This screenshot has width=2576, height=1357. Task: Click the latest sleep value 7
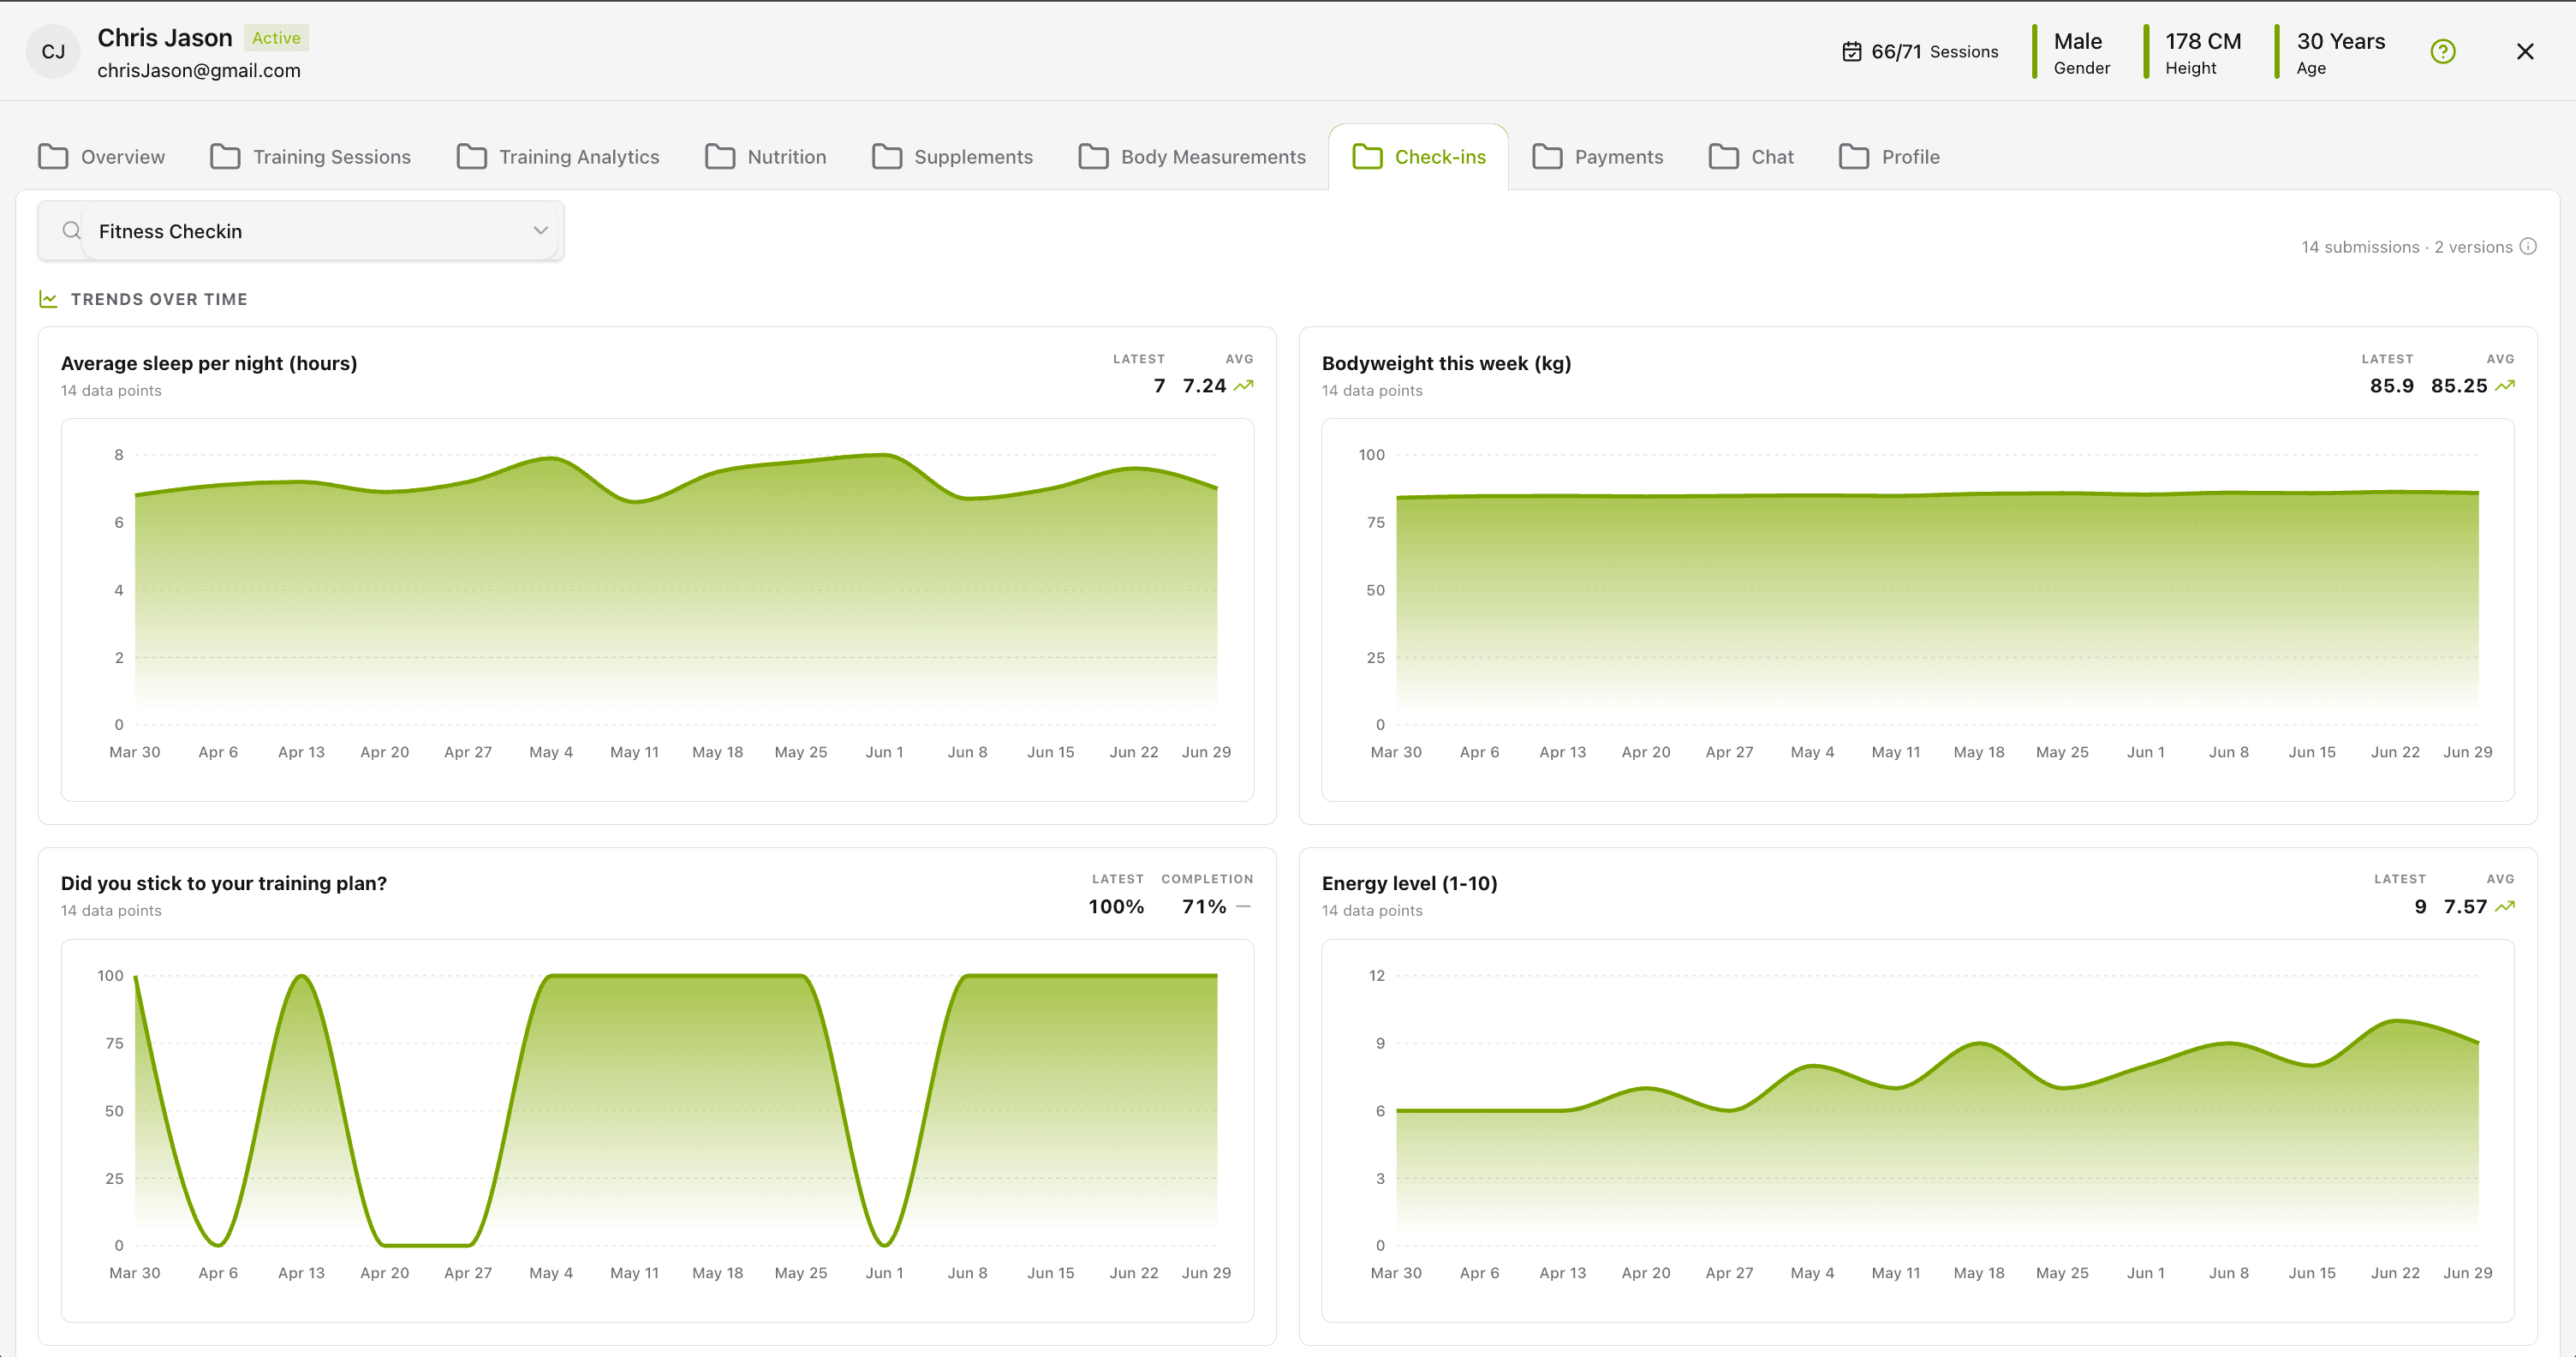1159,386
